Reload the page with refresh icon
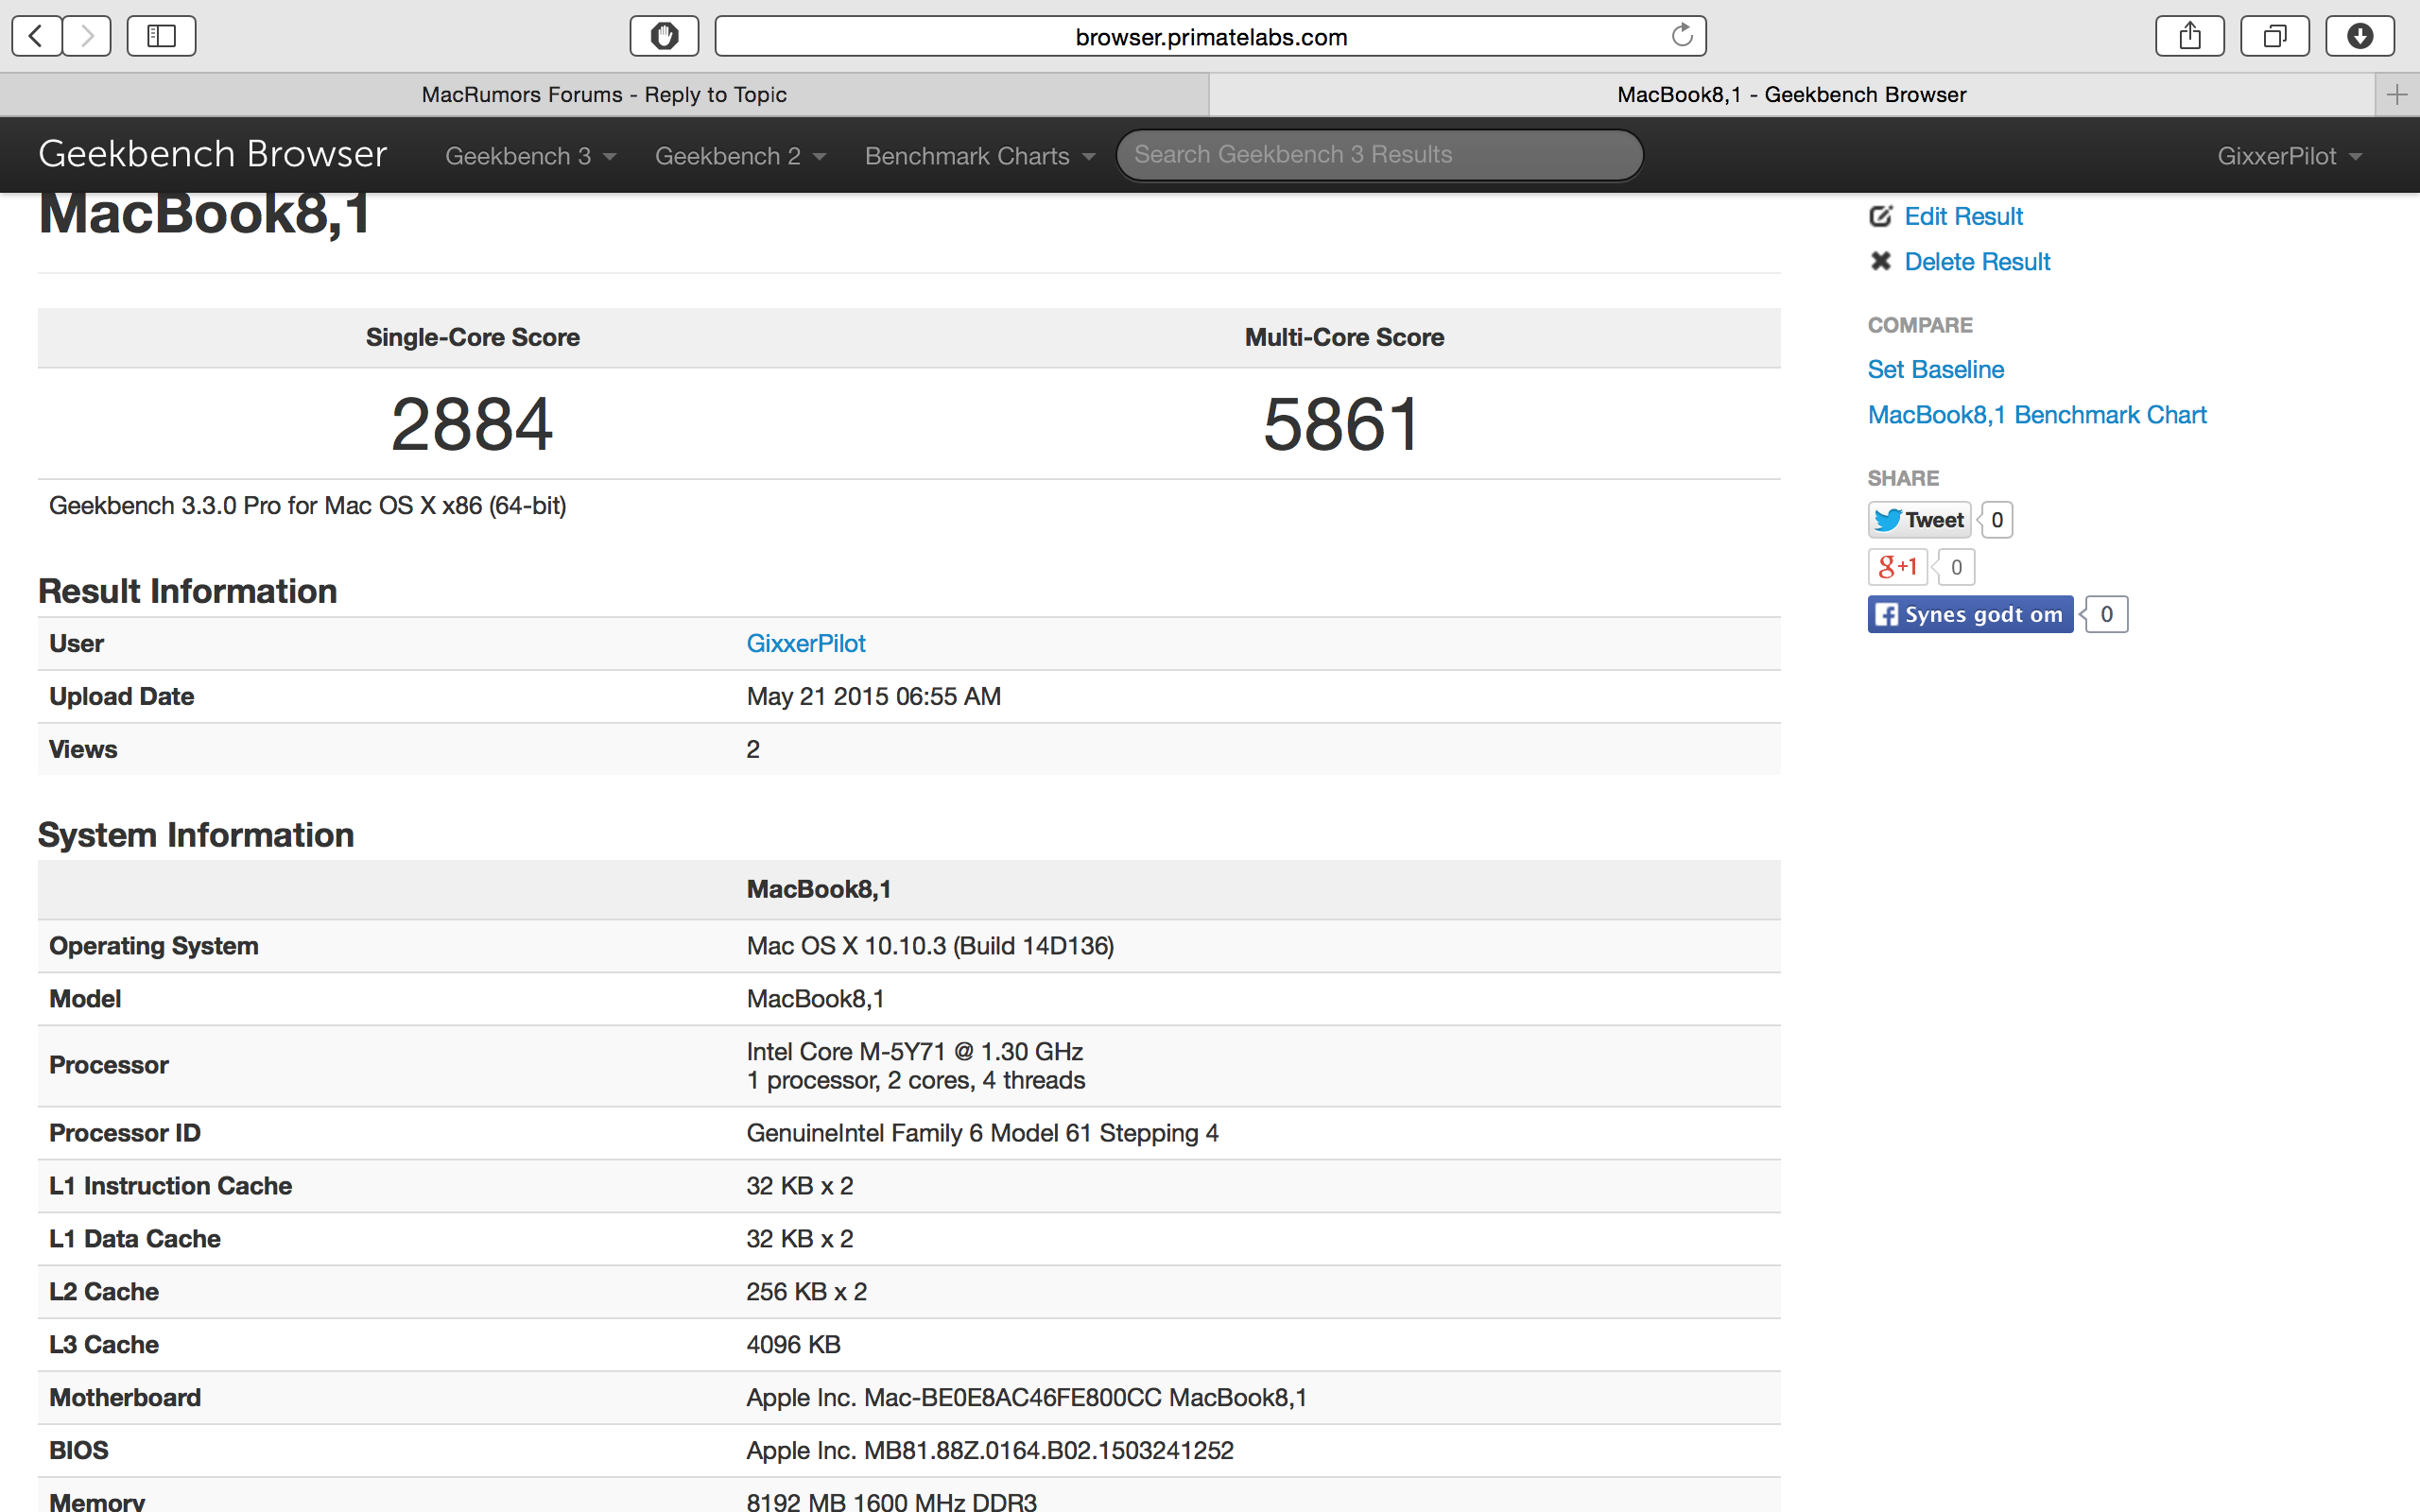Screen dimensions: 2420x1512 [1682, 36]
